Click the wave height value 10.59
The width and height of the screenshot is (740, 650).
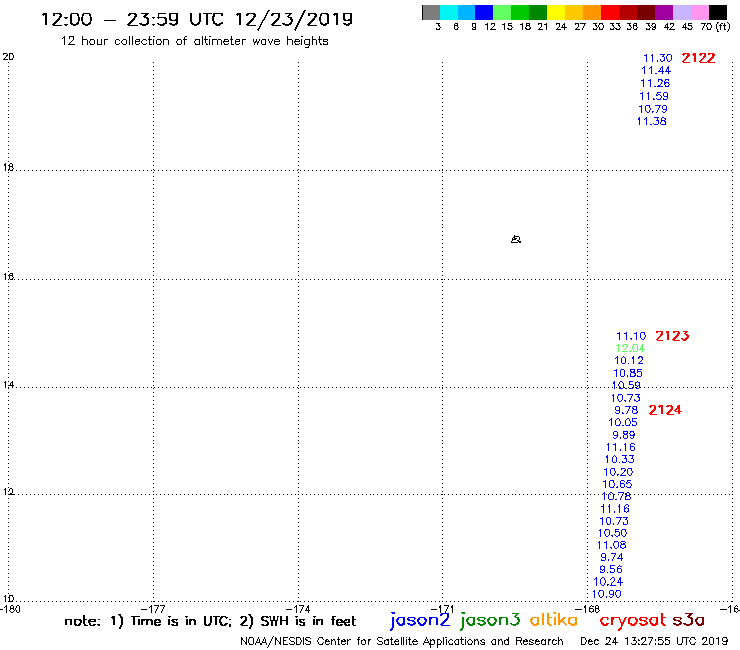626,385
